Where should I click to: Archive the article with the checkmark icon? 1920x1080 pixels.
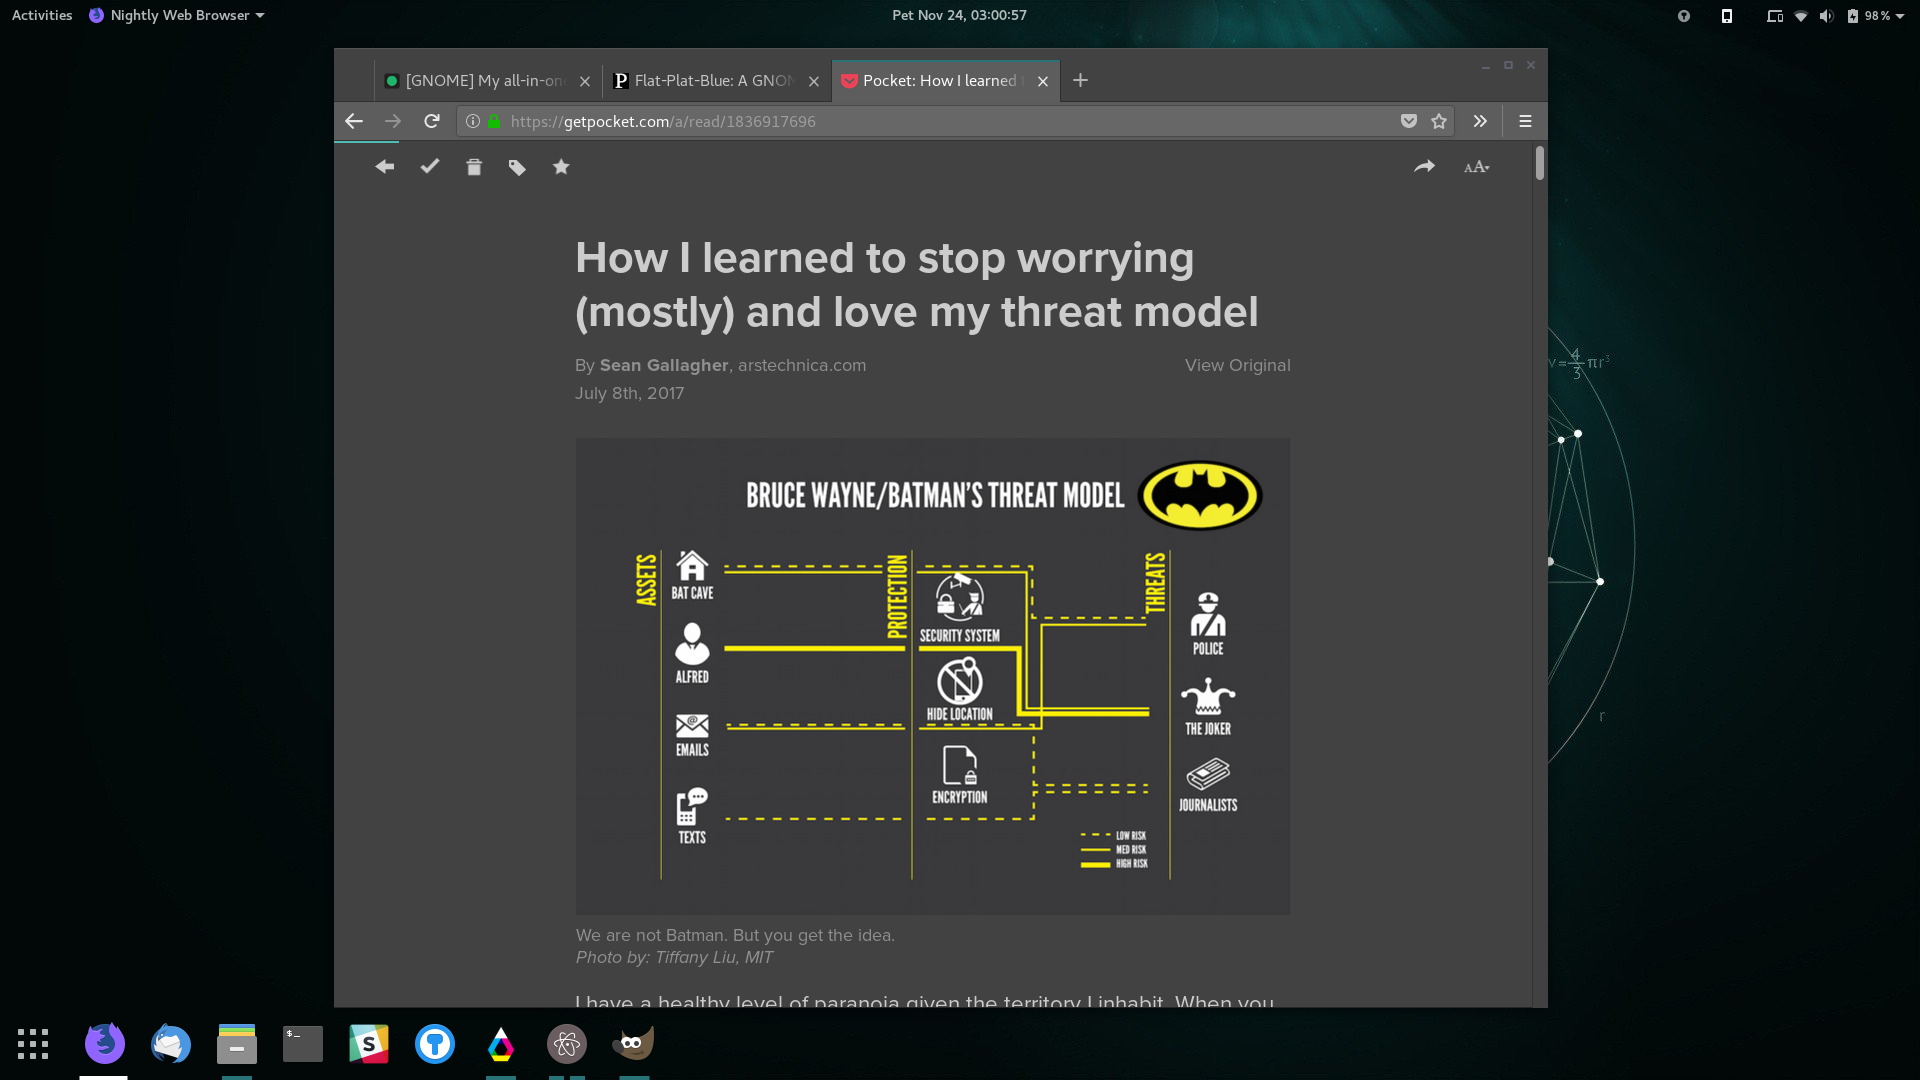click(430, 167)
